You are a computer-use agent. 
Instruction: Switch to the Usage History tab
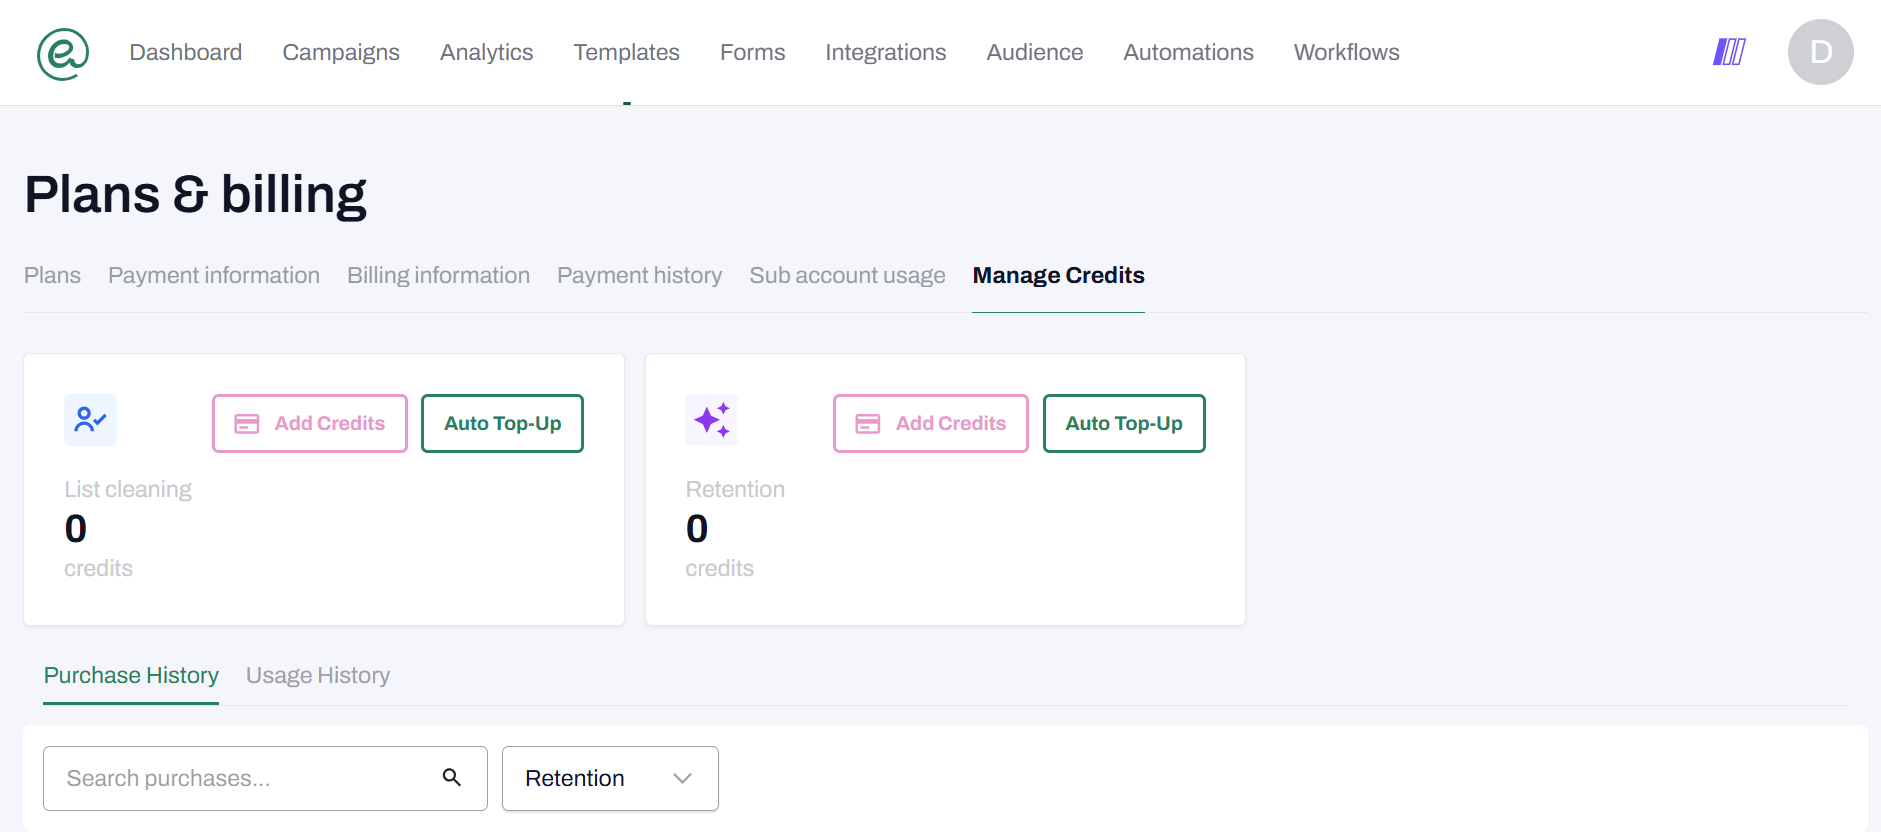[318, 676]
